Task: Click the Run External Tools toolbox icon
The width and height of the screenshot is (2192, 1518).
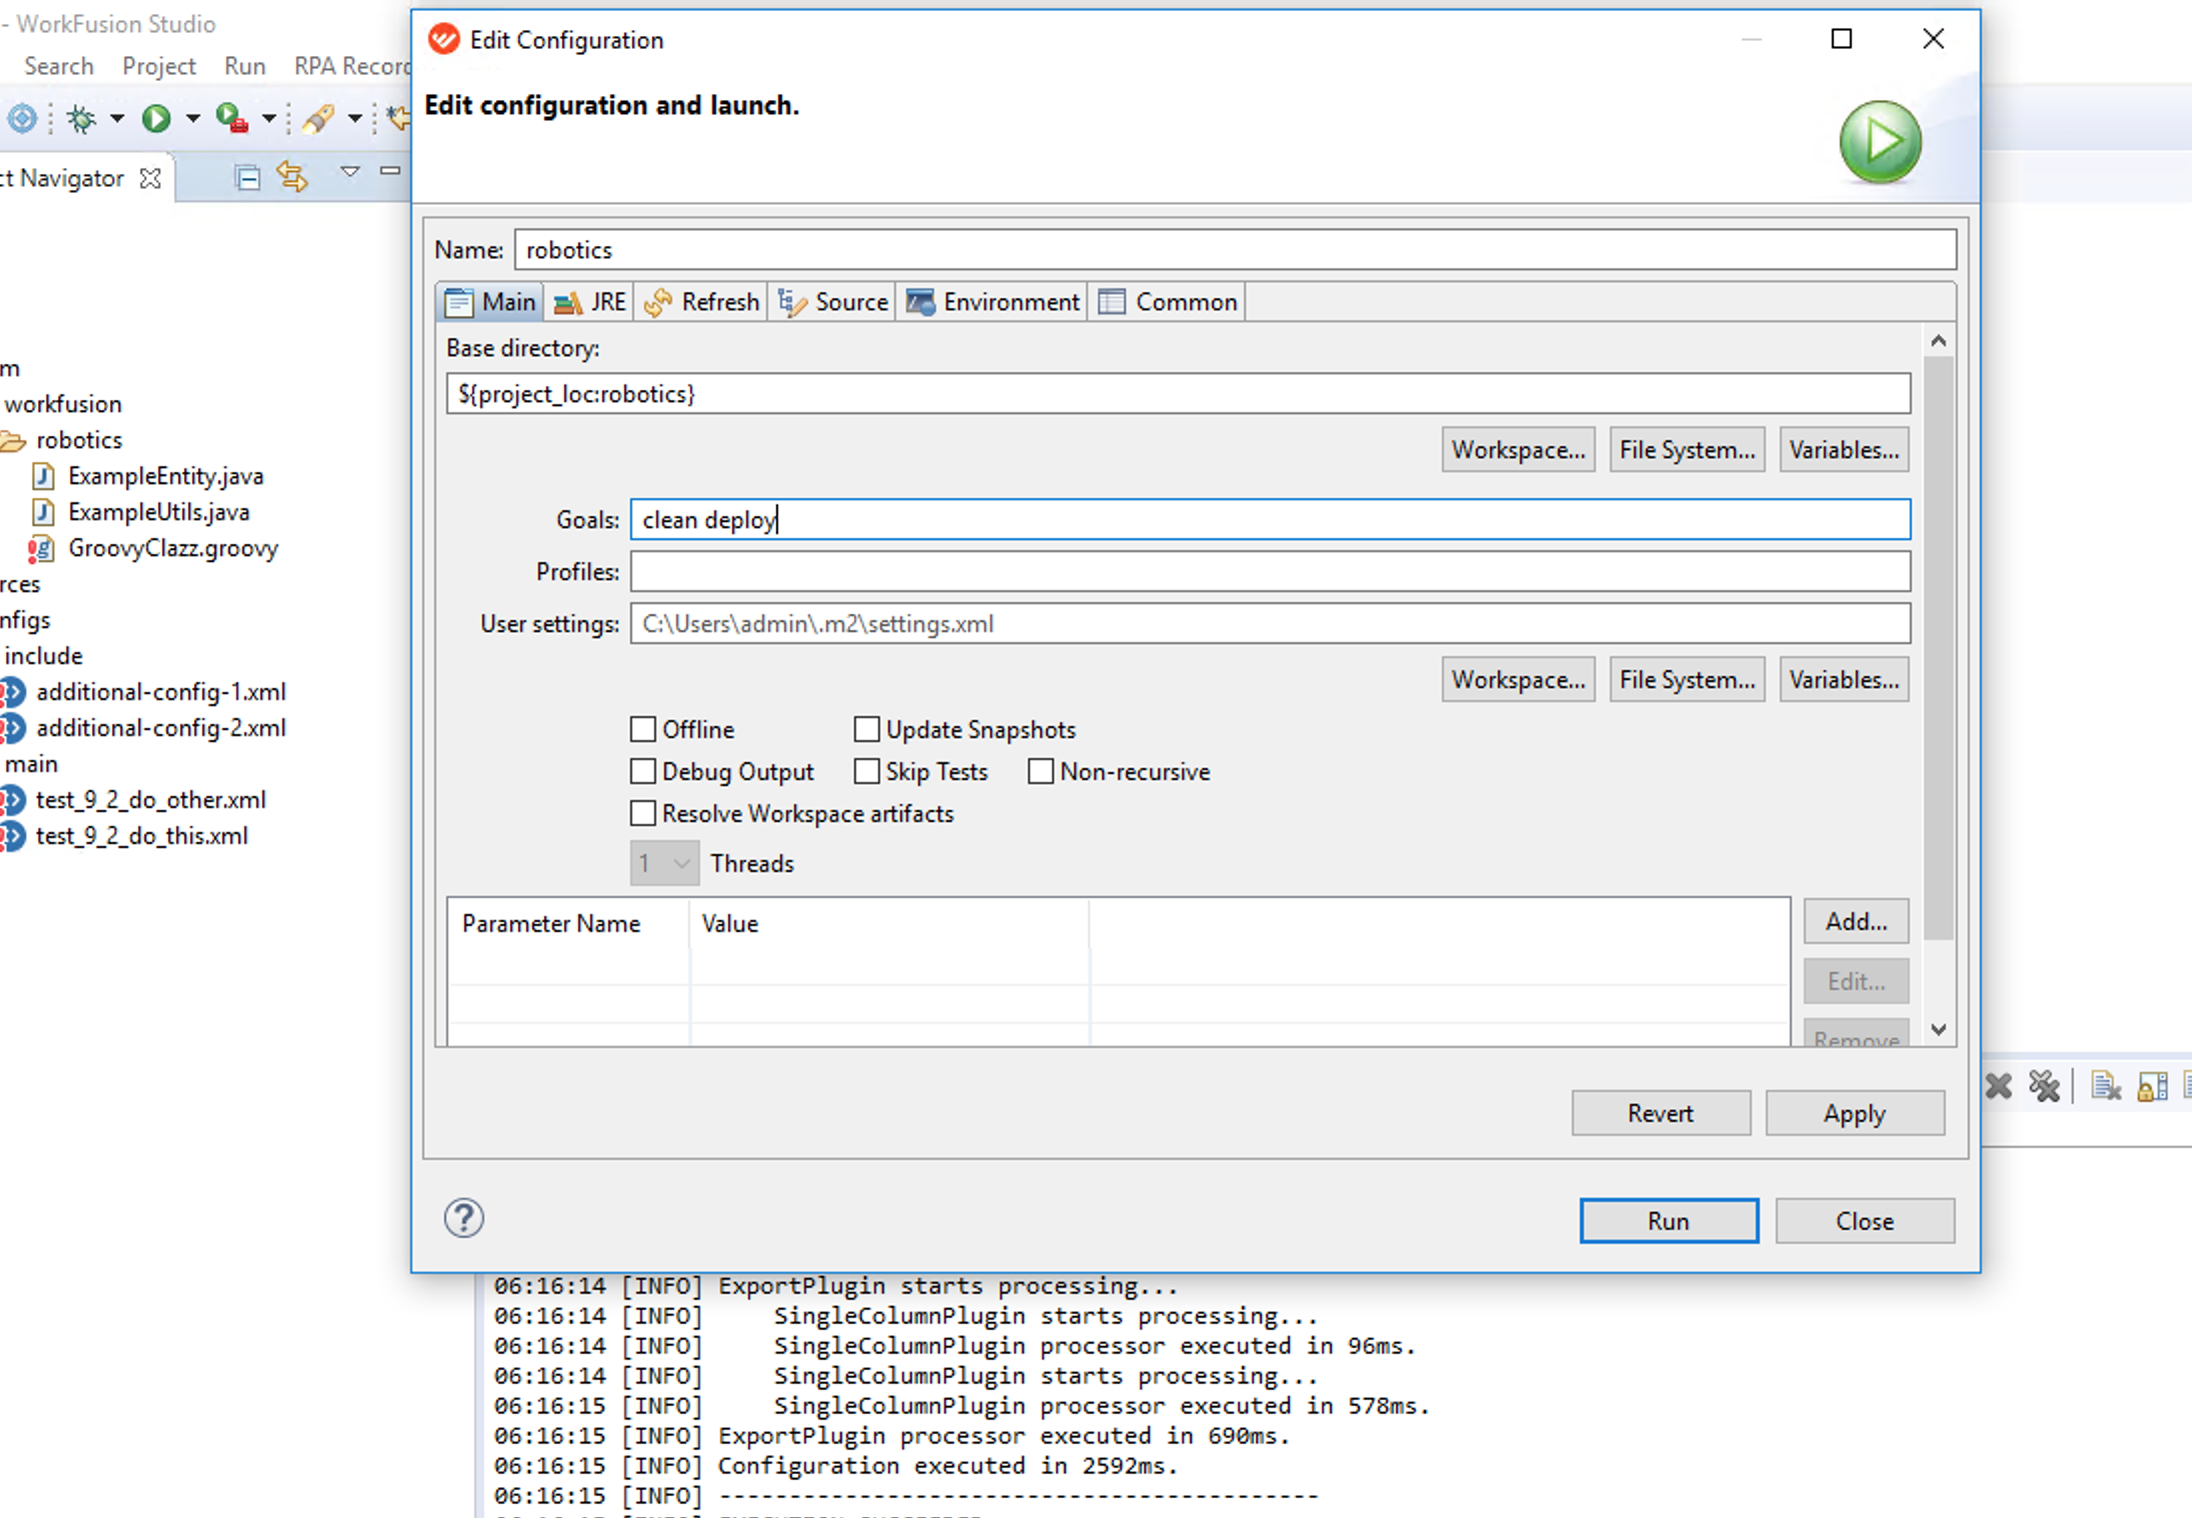Action: point(232,119)
